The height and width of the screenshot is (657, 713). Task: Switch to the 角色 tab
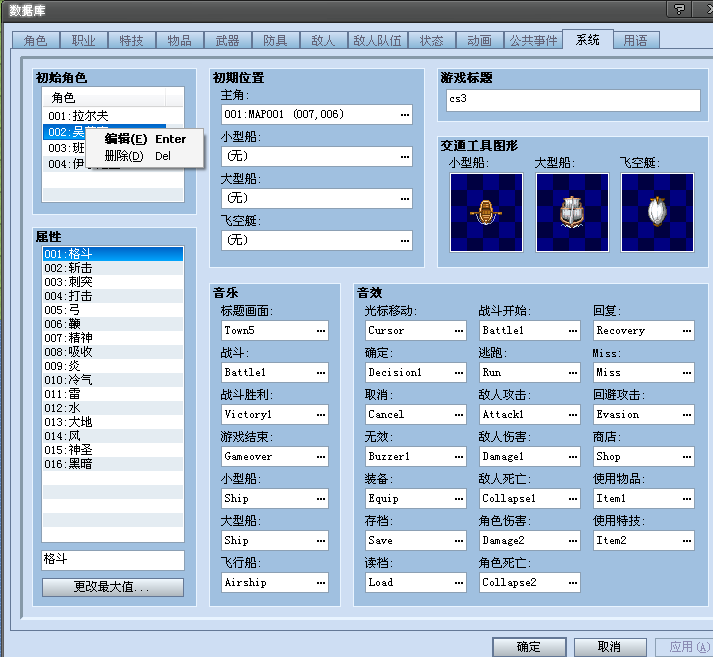pyautogui.click(x=35, y=40)
